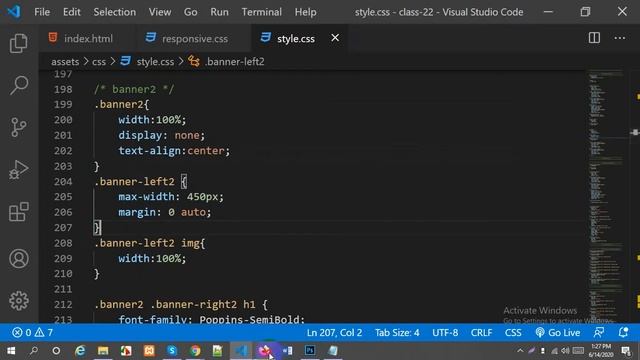
Task: Open File Explorer from the taskbar
Action: tap(103, 351)
